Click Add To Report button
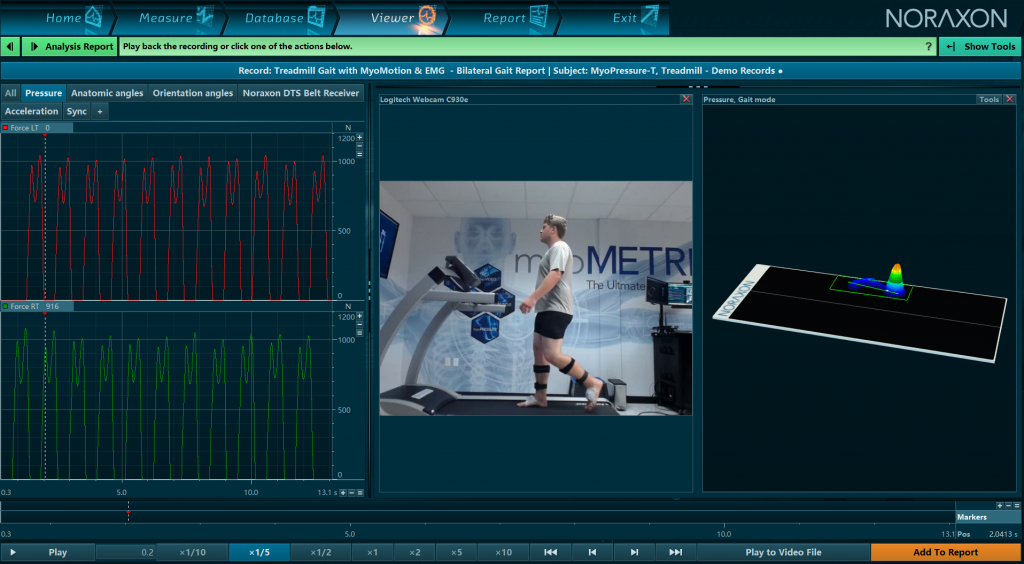The image size is (1024, 564). pyautogui.click(x=946, y=552)
